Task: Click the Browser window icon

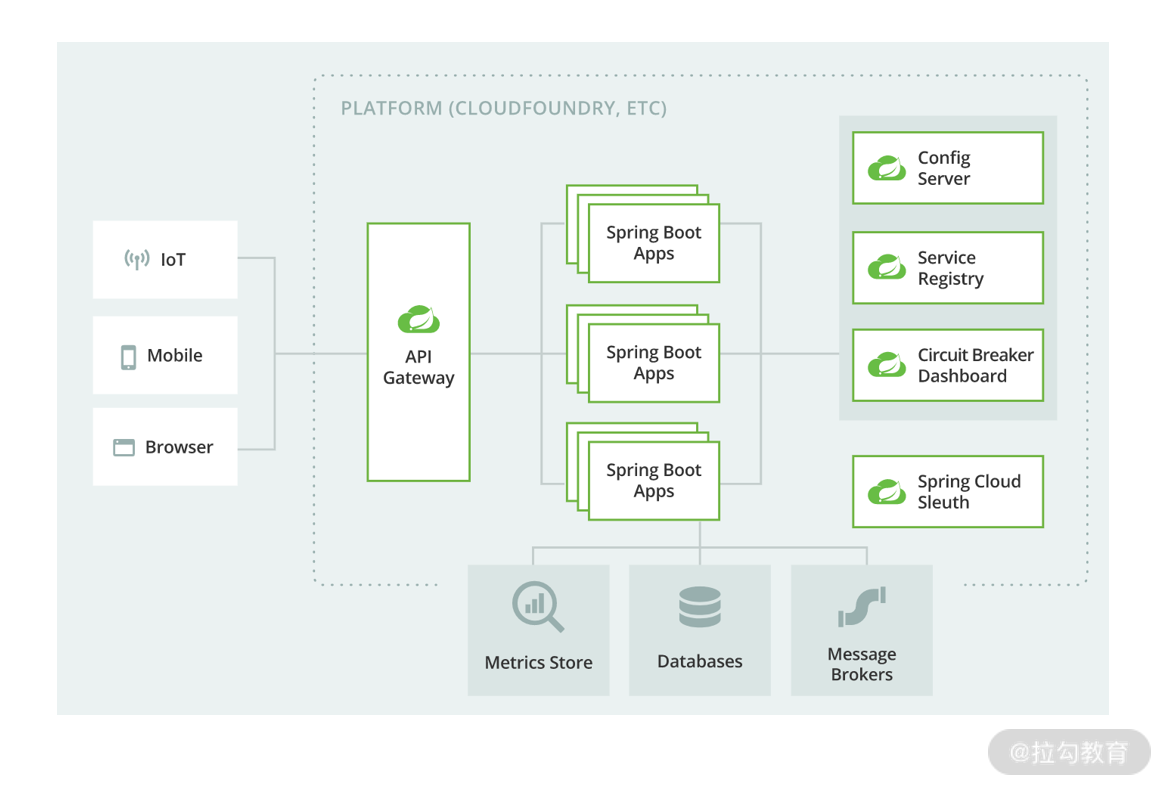Action: click(124, 447)
